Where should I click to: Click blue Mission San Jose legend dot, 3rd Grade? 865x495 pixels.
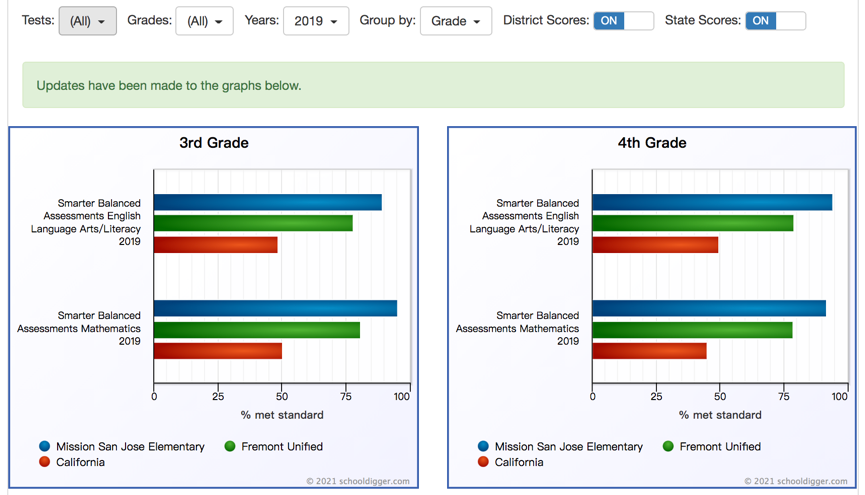click(45, 447)
